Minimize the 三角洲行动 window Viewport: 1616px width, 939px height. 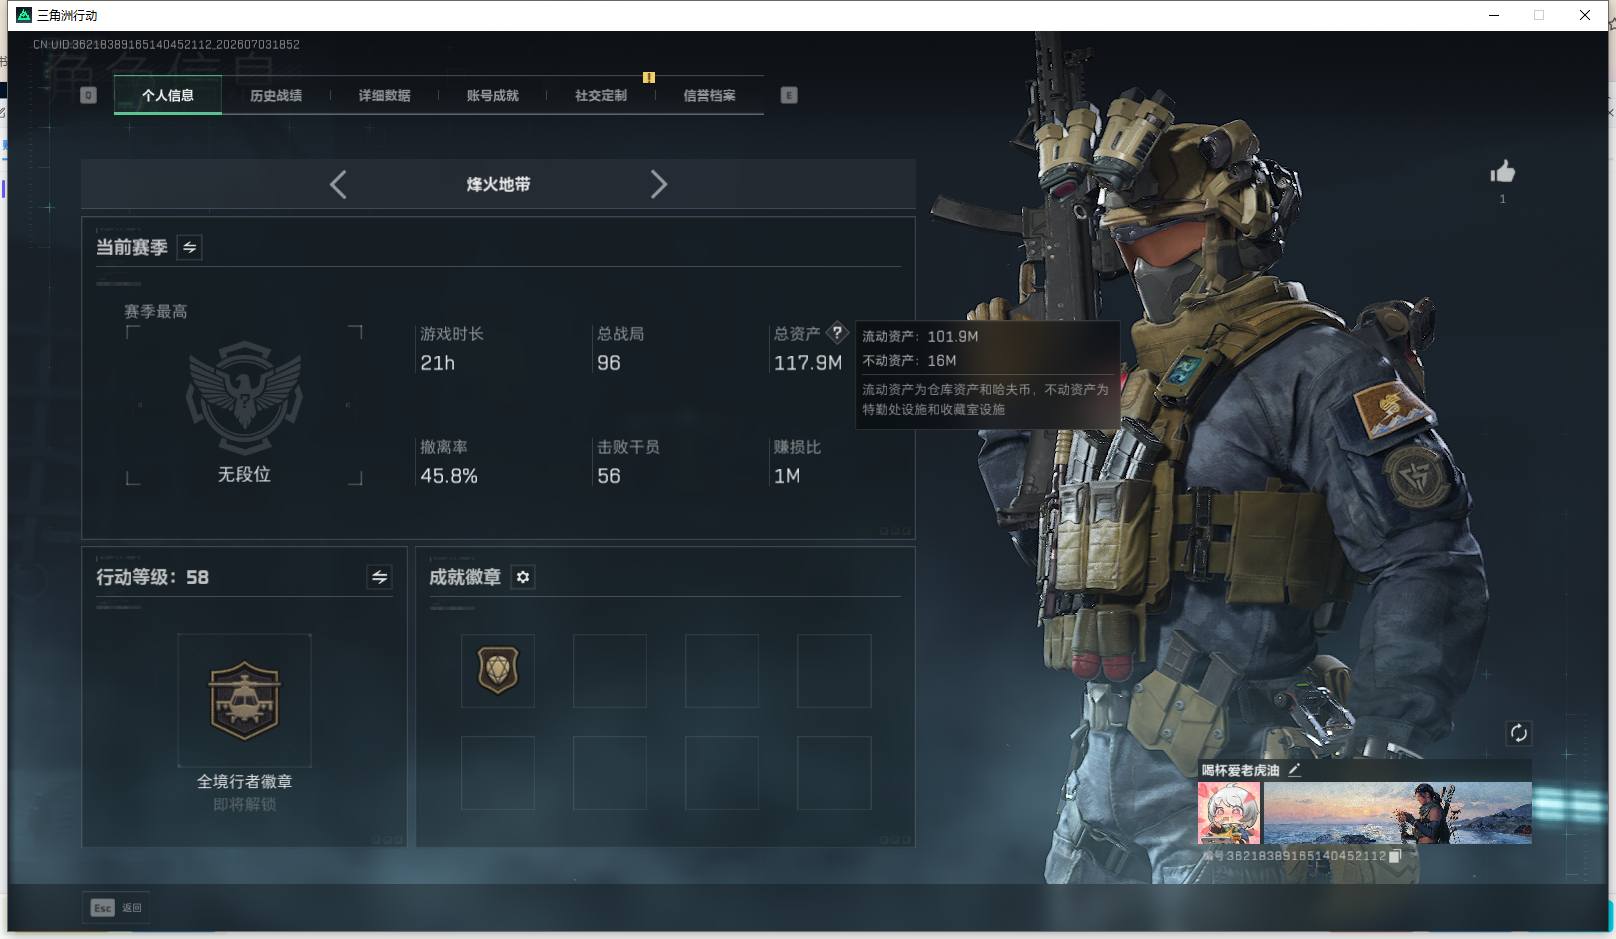[x=1494, y=15]
